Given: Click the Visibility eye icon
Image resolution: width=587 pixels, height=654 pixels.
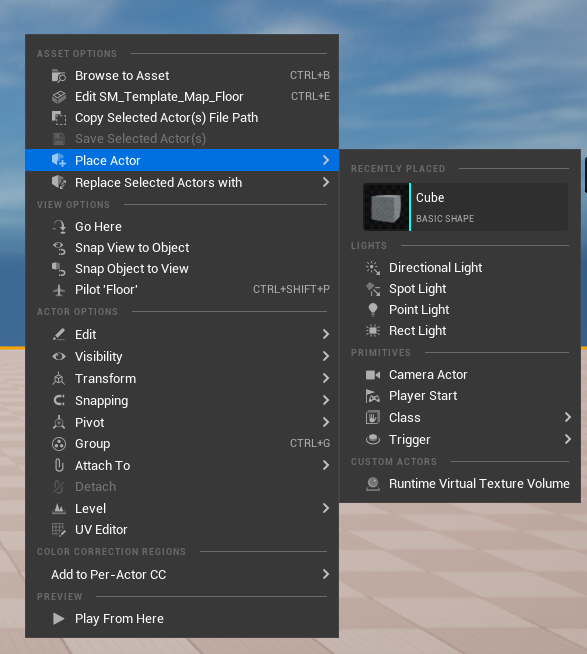Looking at the screenshot, I should tap(59, 357).
